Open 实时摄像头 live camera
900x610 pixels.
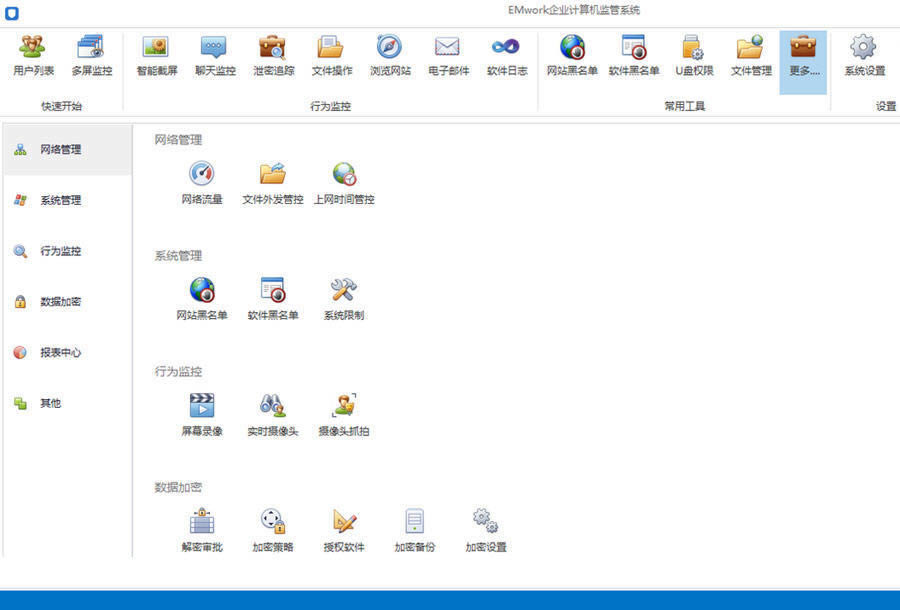[x=273, y=415]
